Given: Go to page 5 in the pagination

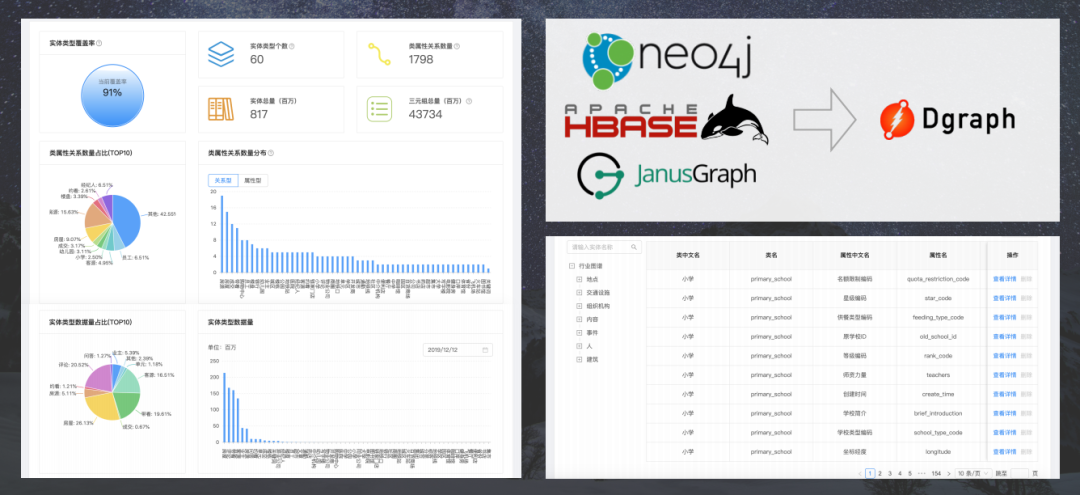Looking at the screenshot, I should point(911,473).
